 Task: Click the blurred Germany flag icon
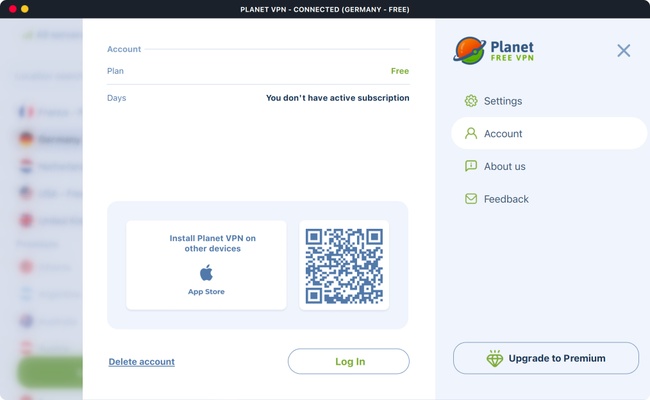[26, 139]
